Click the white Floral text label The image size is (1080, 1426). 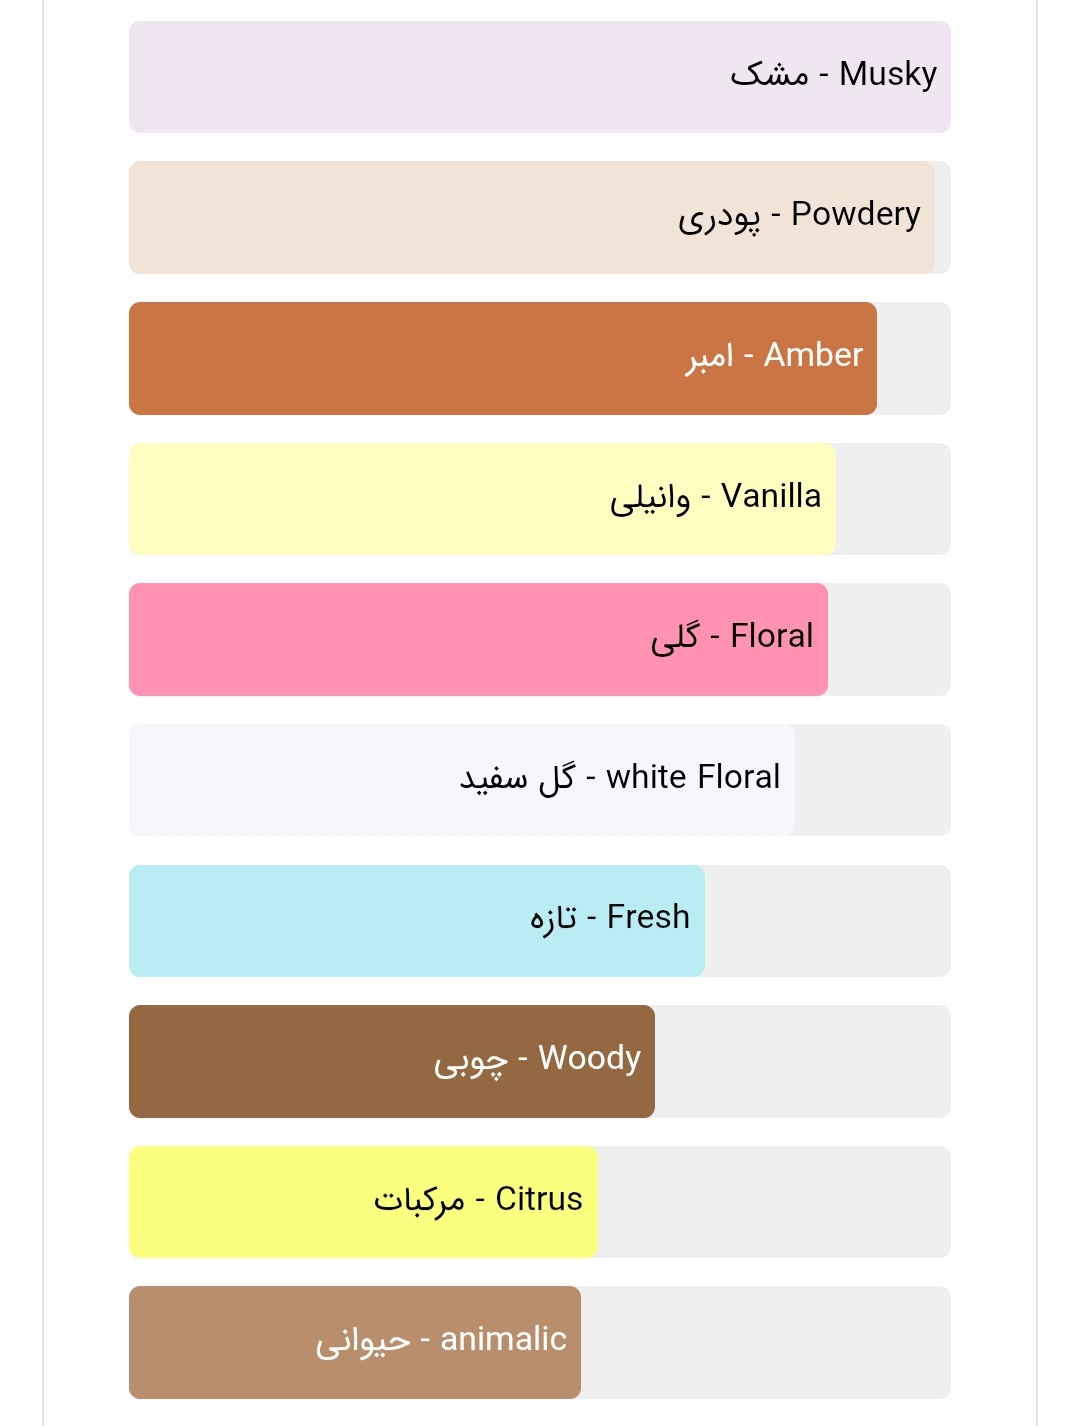click(x=620, y=777)
